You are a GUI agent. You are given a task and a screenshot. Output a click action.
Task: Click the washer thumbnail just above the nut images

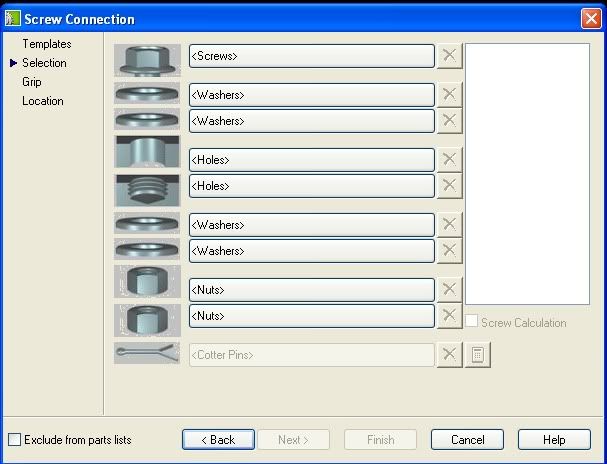click(147, 249)
